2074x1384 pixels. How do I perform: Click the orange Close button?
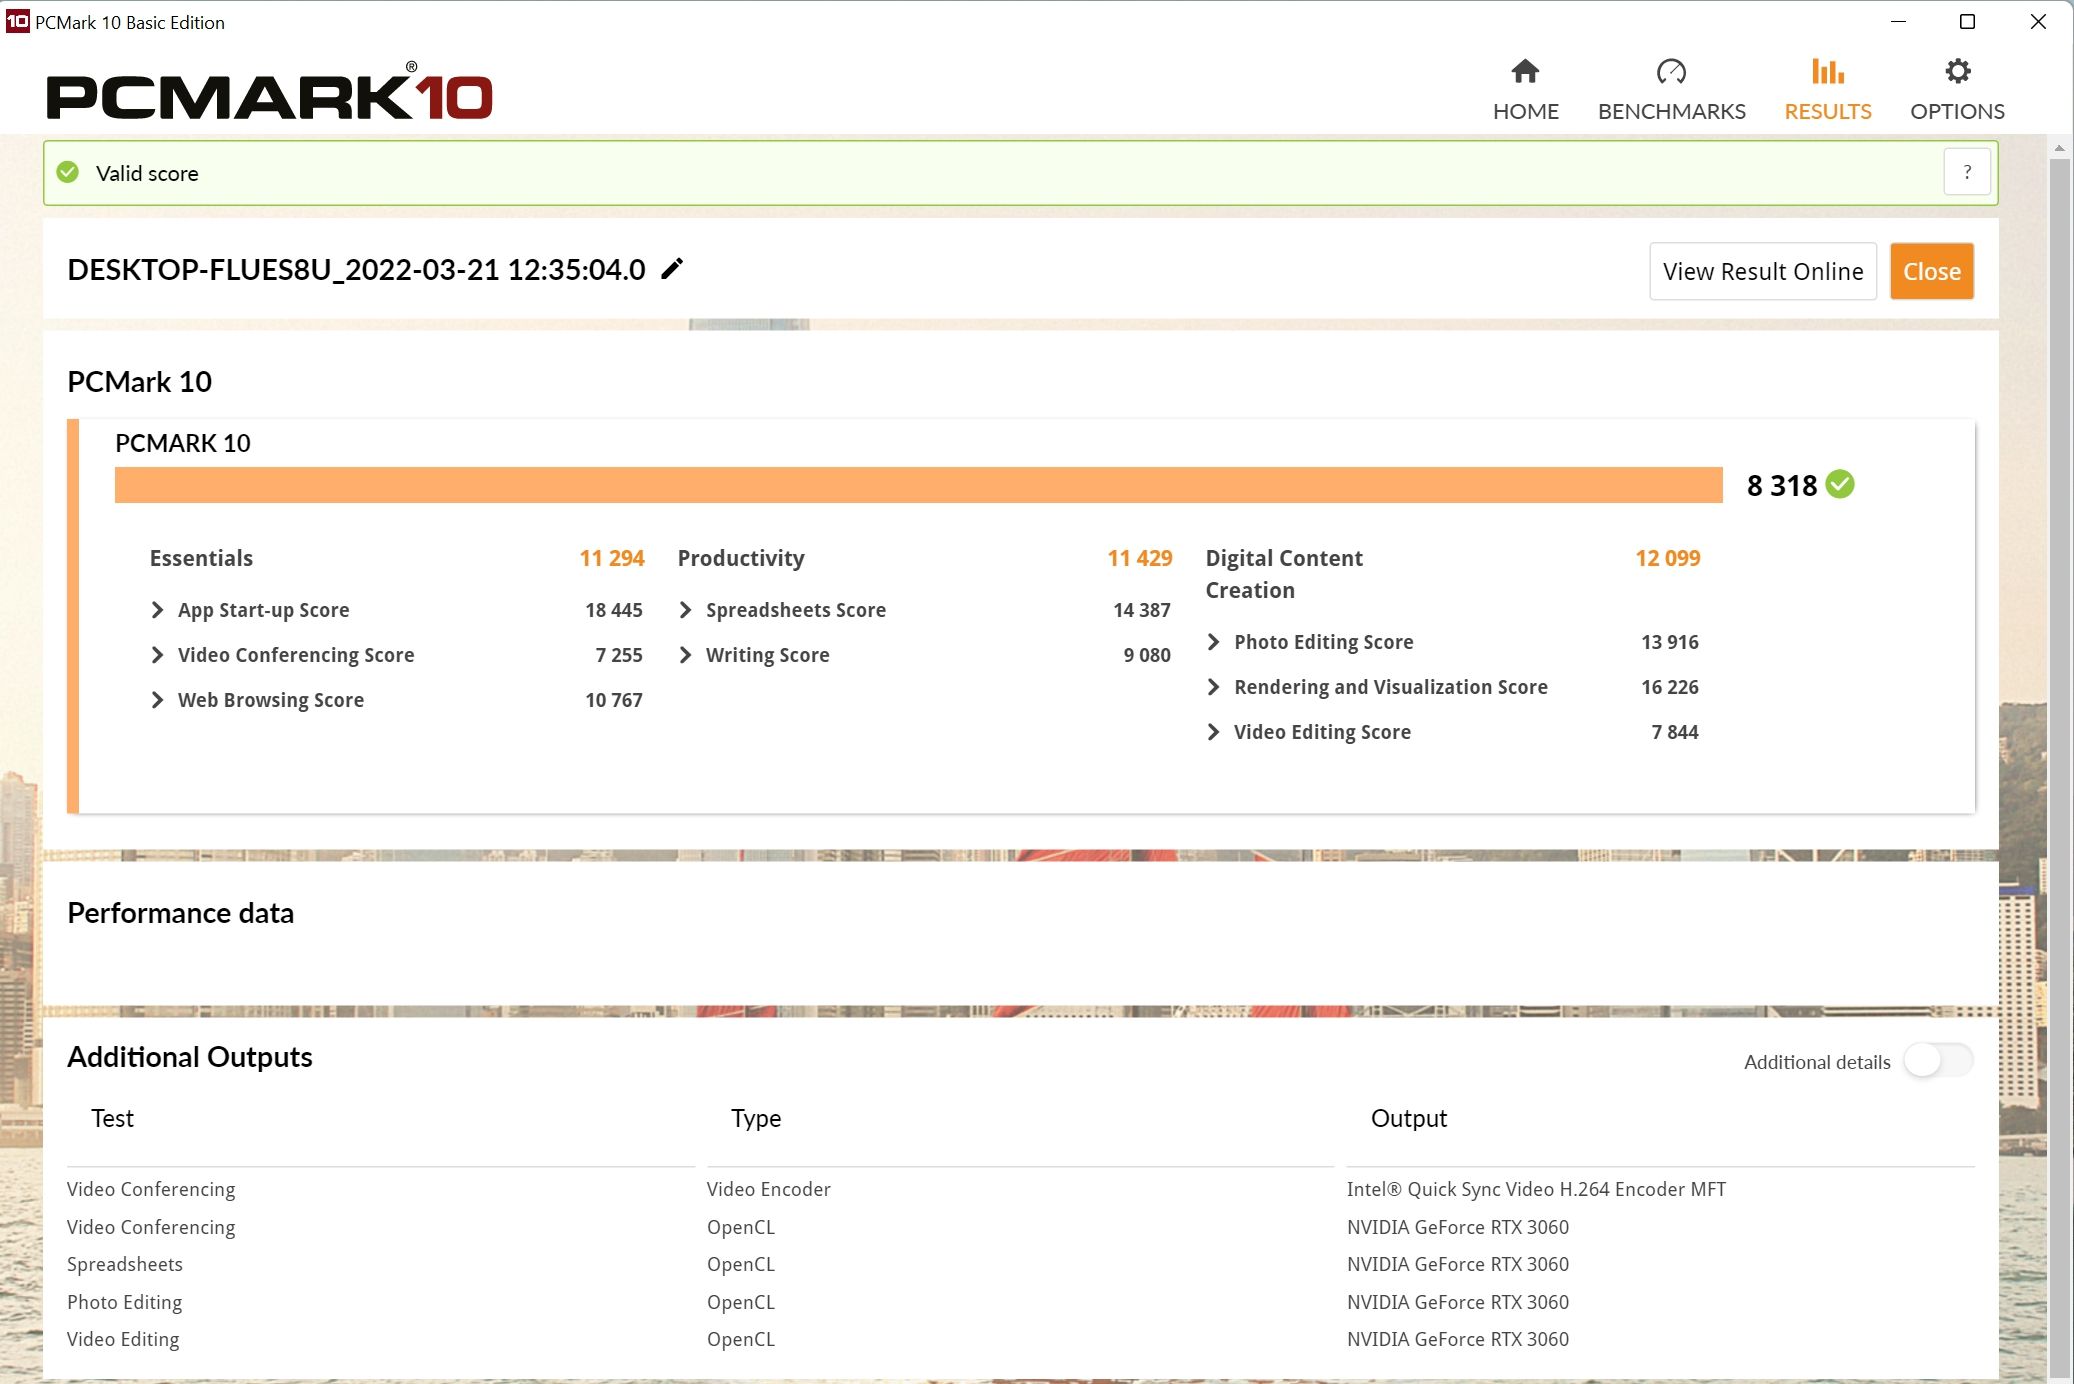pos(1932,271)
